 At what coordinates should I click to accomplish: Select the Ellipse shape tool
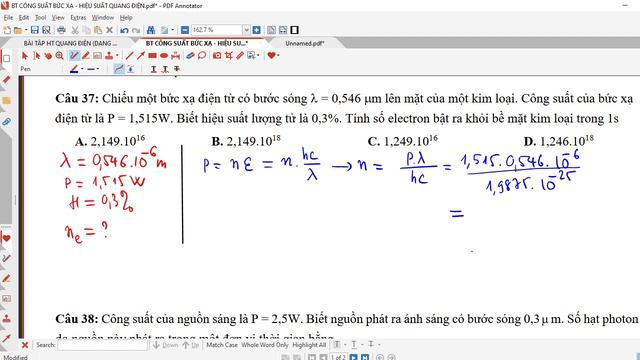point(164,56)
